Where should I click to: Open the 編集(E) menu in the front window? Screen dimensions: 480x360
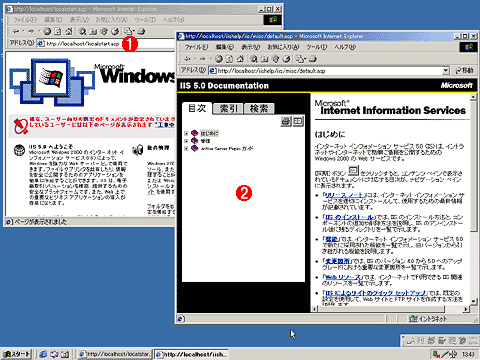[x=225, y=47]
